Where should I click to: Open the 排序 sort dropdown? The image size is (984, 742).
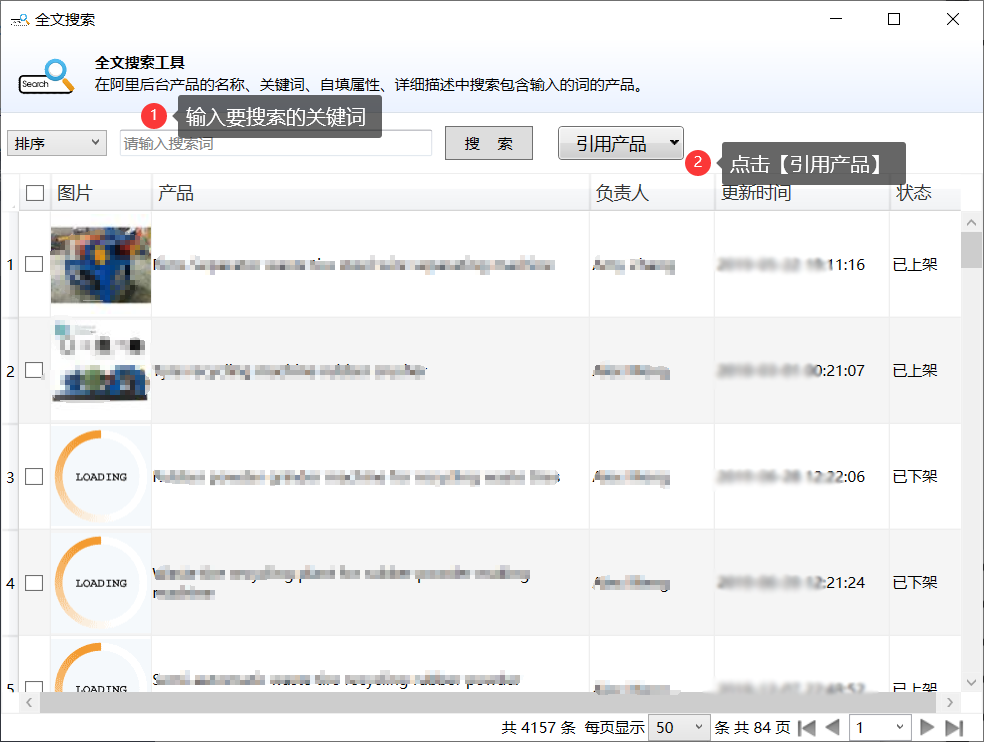[x=56, y=143]
